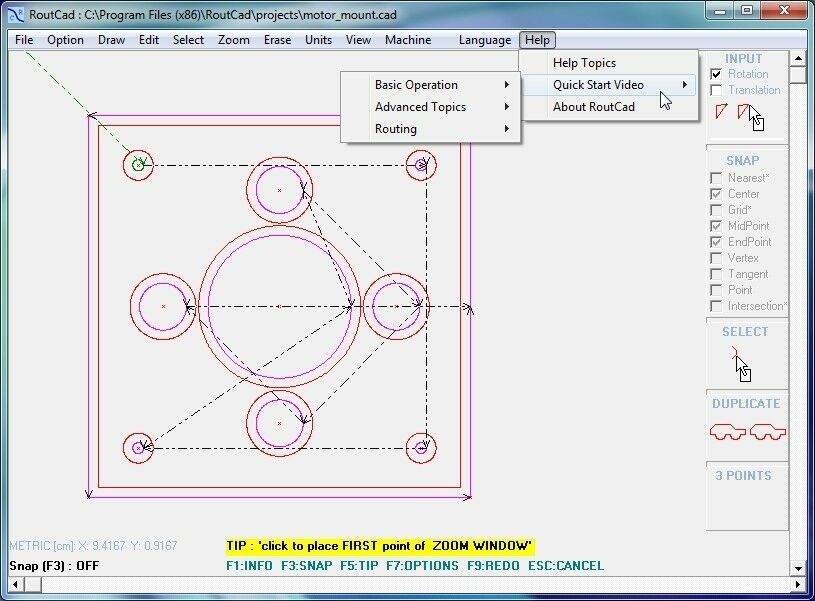The width and height of the screenshot is (815, 601).
Task: Toggle the MidPoint snap checkbox
Action: (x=716, y=226)
